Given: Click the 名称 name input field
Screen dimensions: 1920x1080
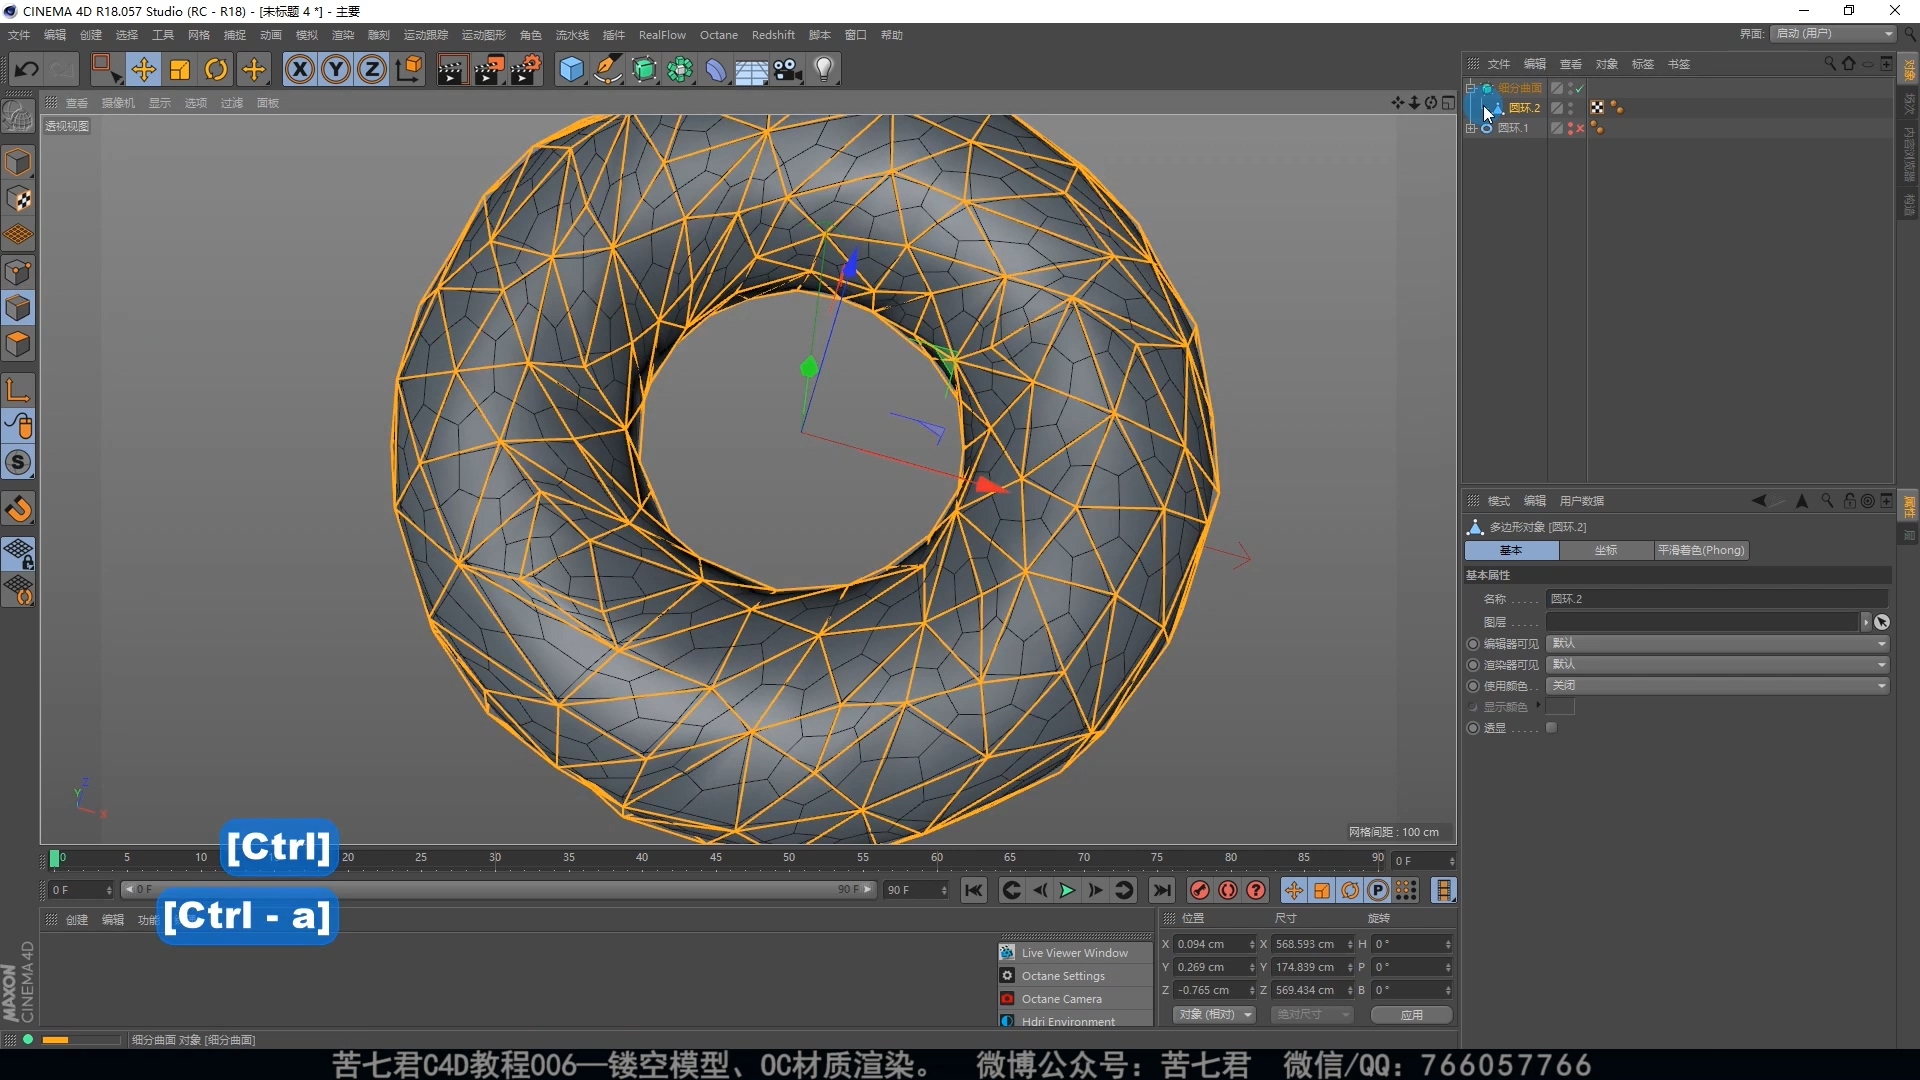Looking at the screenshot, I should (x=1718, y=599).
